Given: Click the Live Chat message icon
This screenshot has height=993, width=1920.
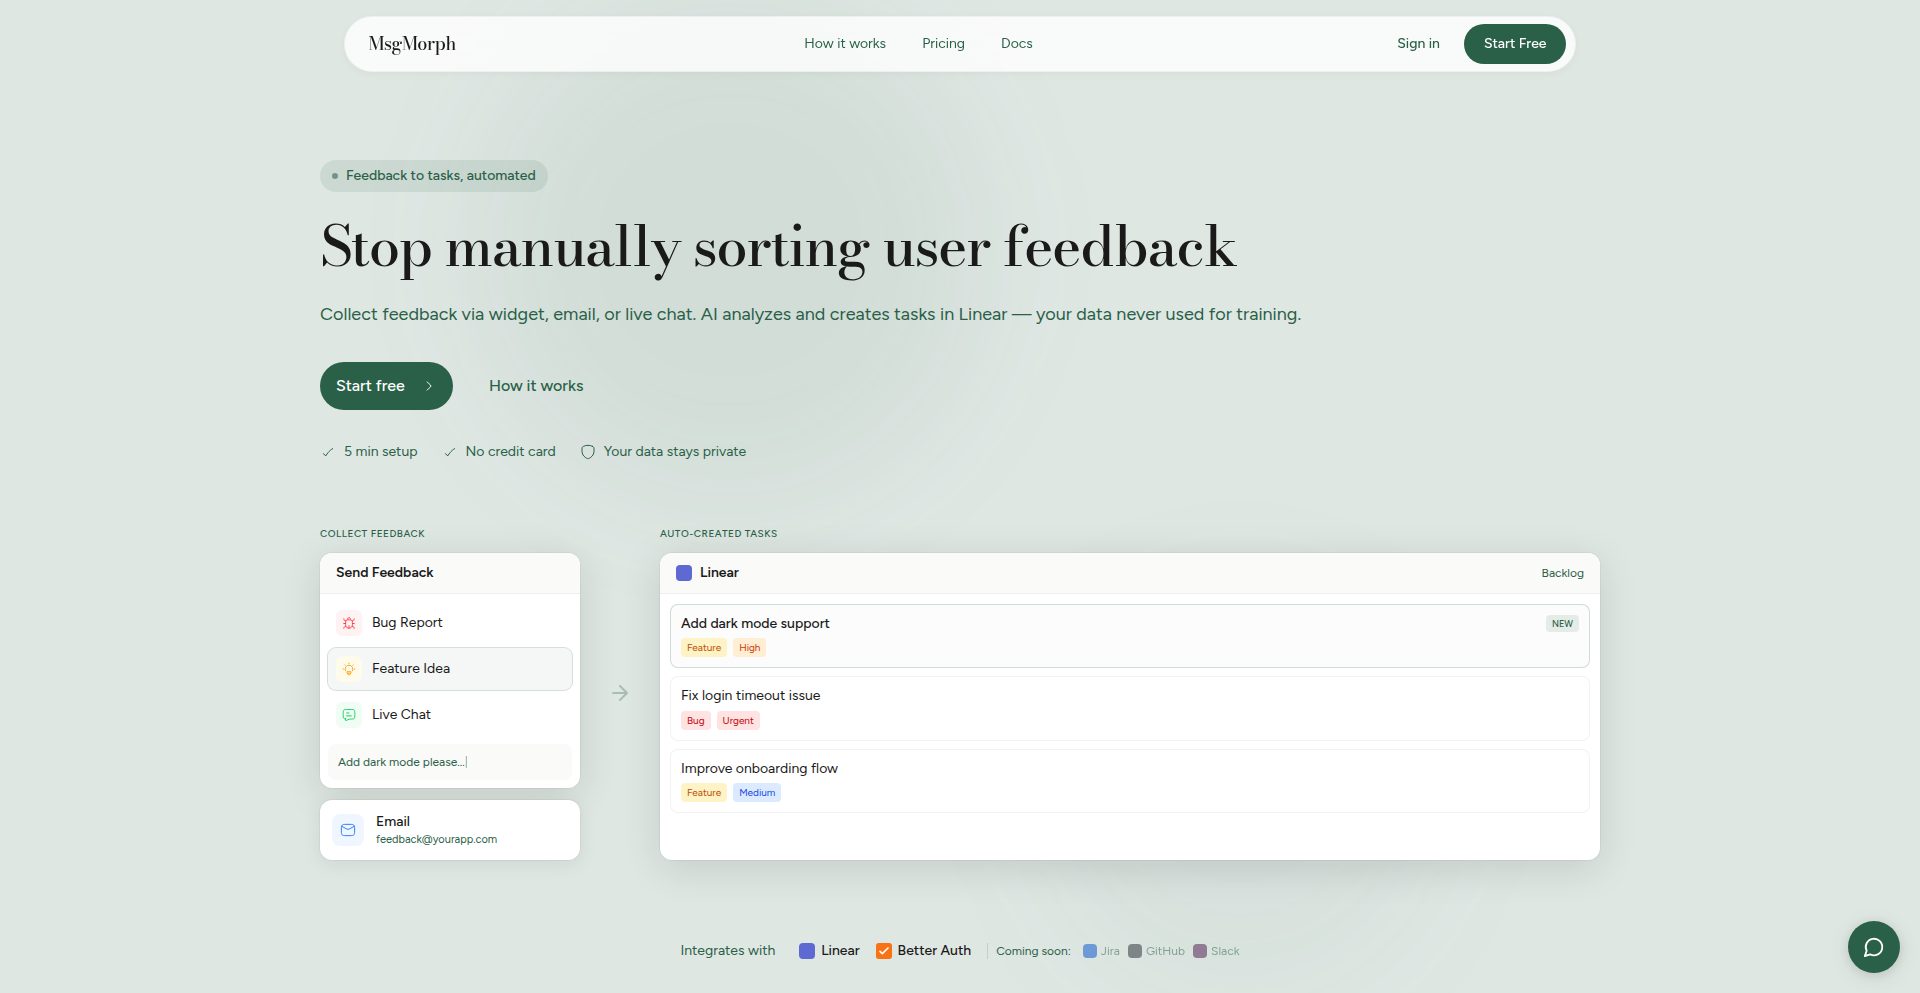Looking at the screenshot, I should click(x=349, y=715).
